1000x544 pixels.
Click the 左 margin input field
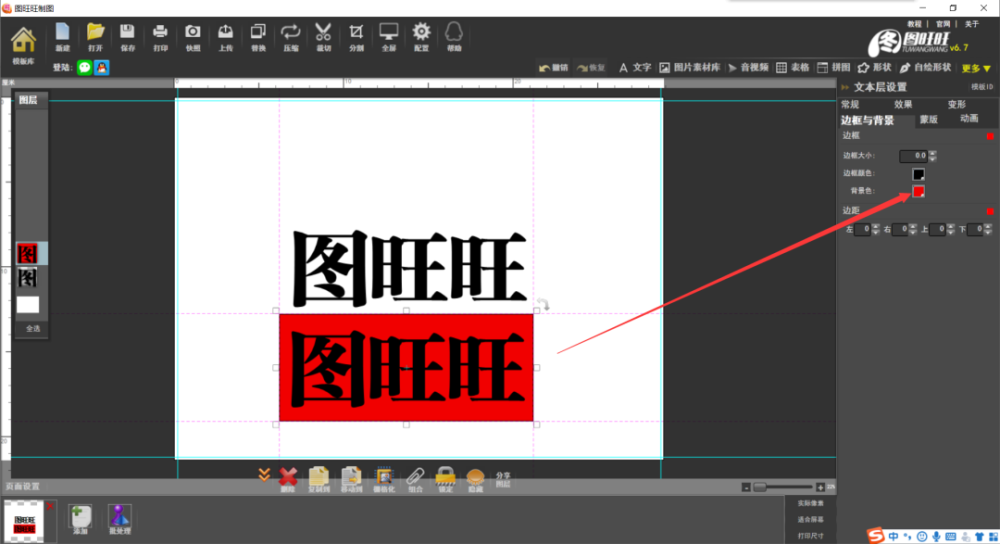862,229
